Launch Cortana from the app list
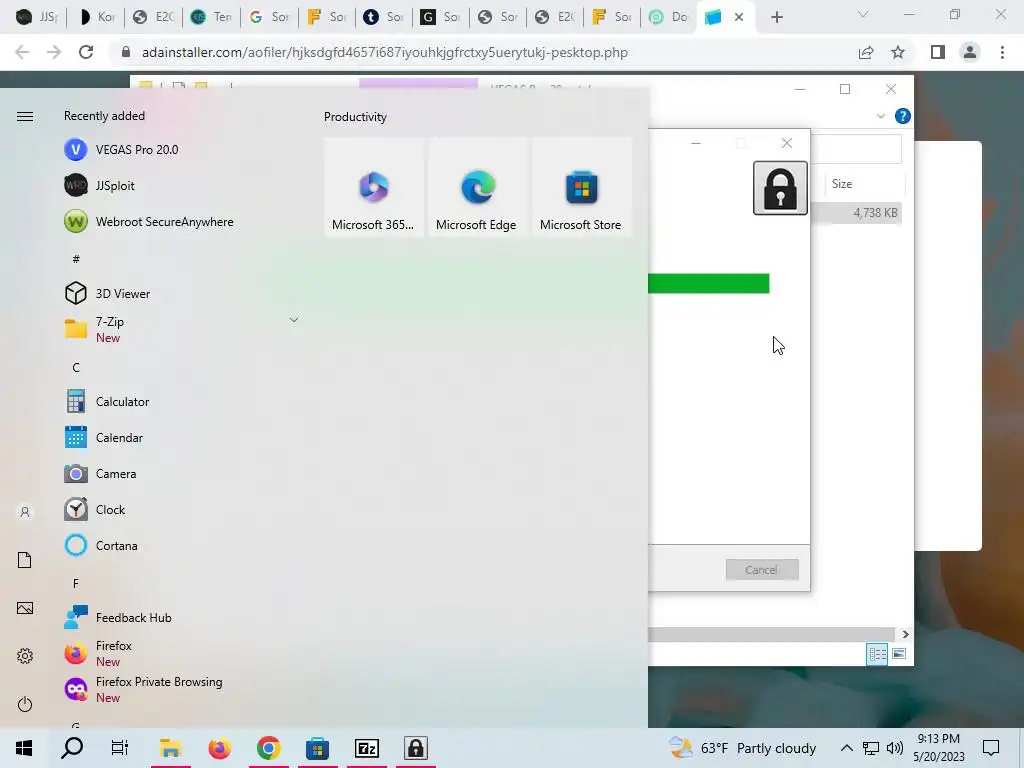 (101, 545)
